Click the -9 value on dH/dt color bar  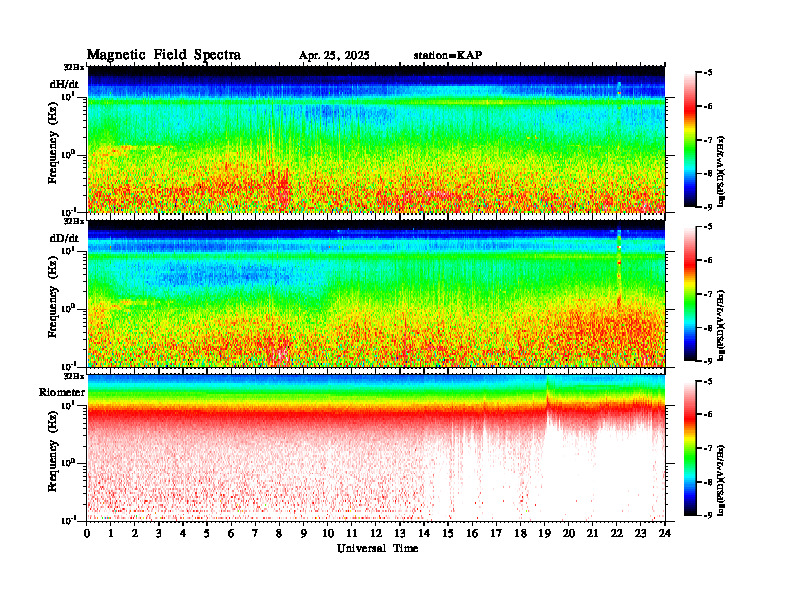point(707,207)
